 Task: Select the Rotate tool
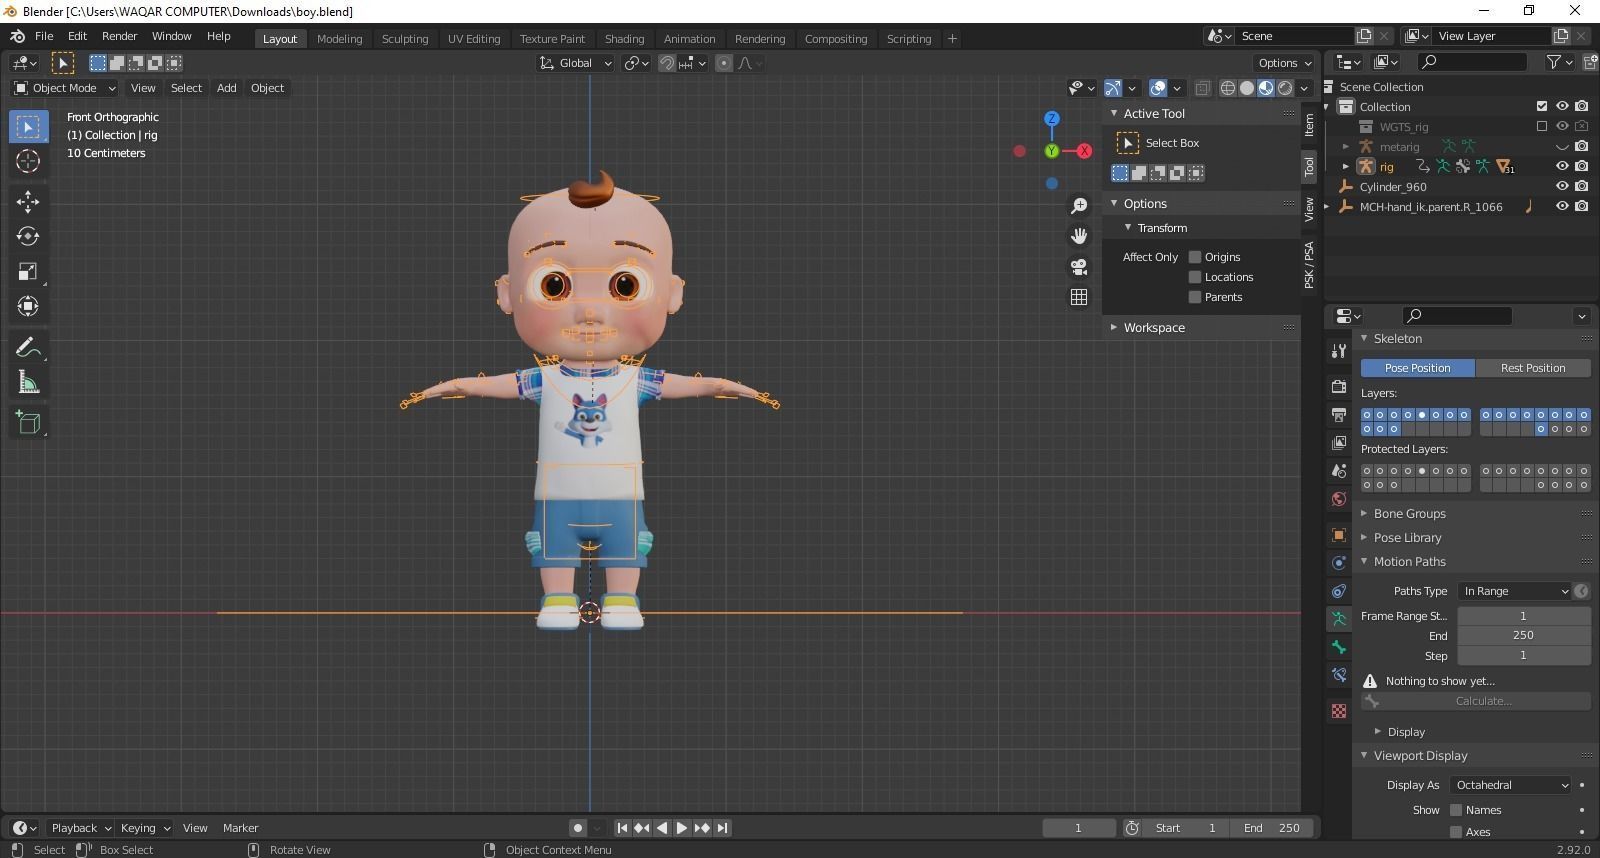[28, 236]
